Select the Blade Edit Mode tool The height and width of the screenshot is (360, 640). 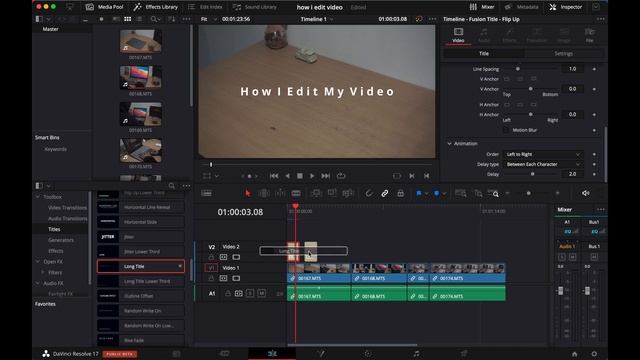(x=296, y=193)
